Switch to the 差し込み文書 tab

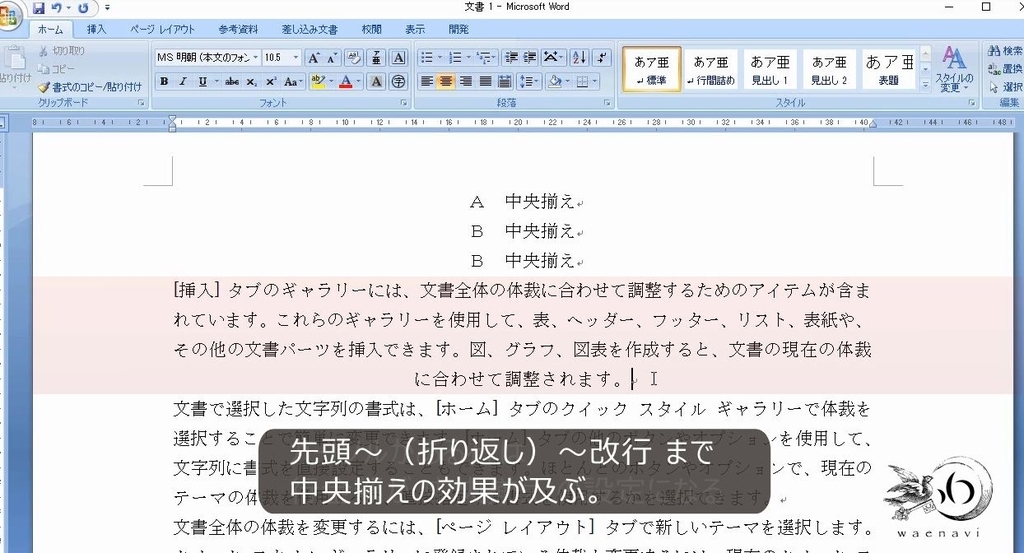tap(310, 29)
